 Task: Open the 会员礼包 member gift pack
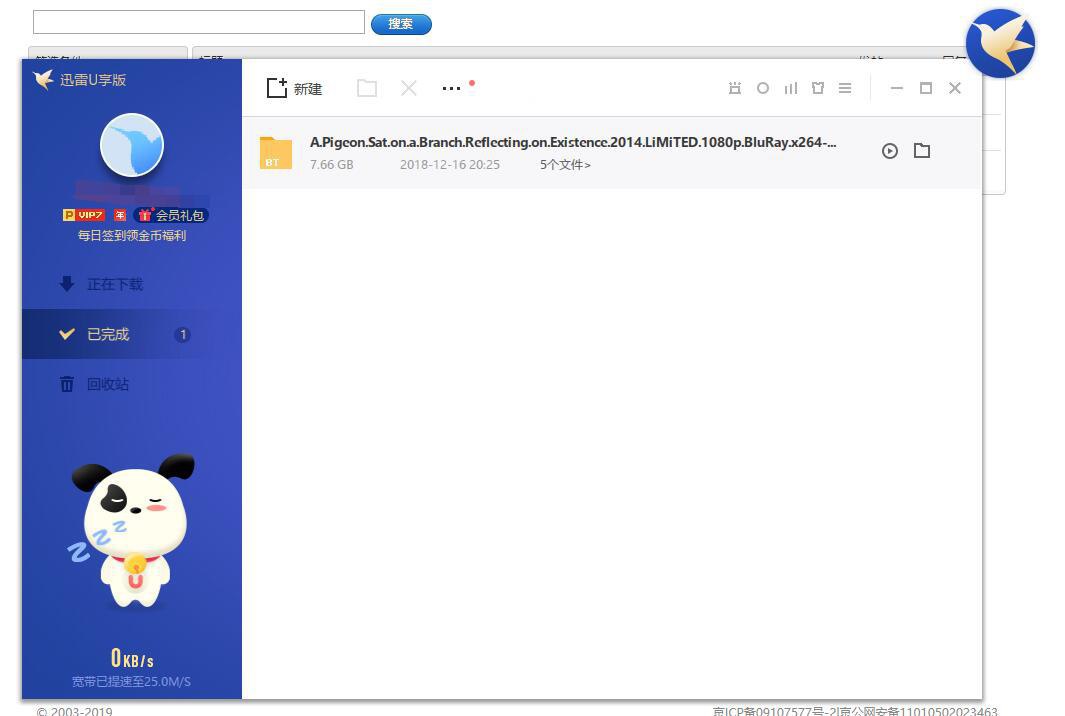click(173, 215)
